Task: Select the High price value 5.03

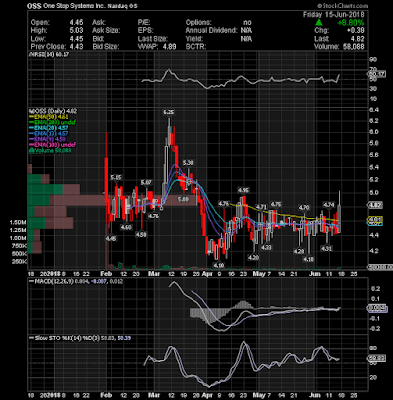Action: point(76,30)
